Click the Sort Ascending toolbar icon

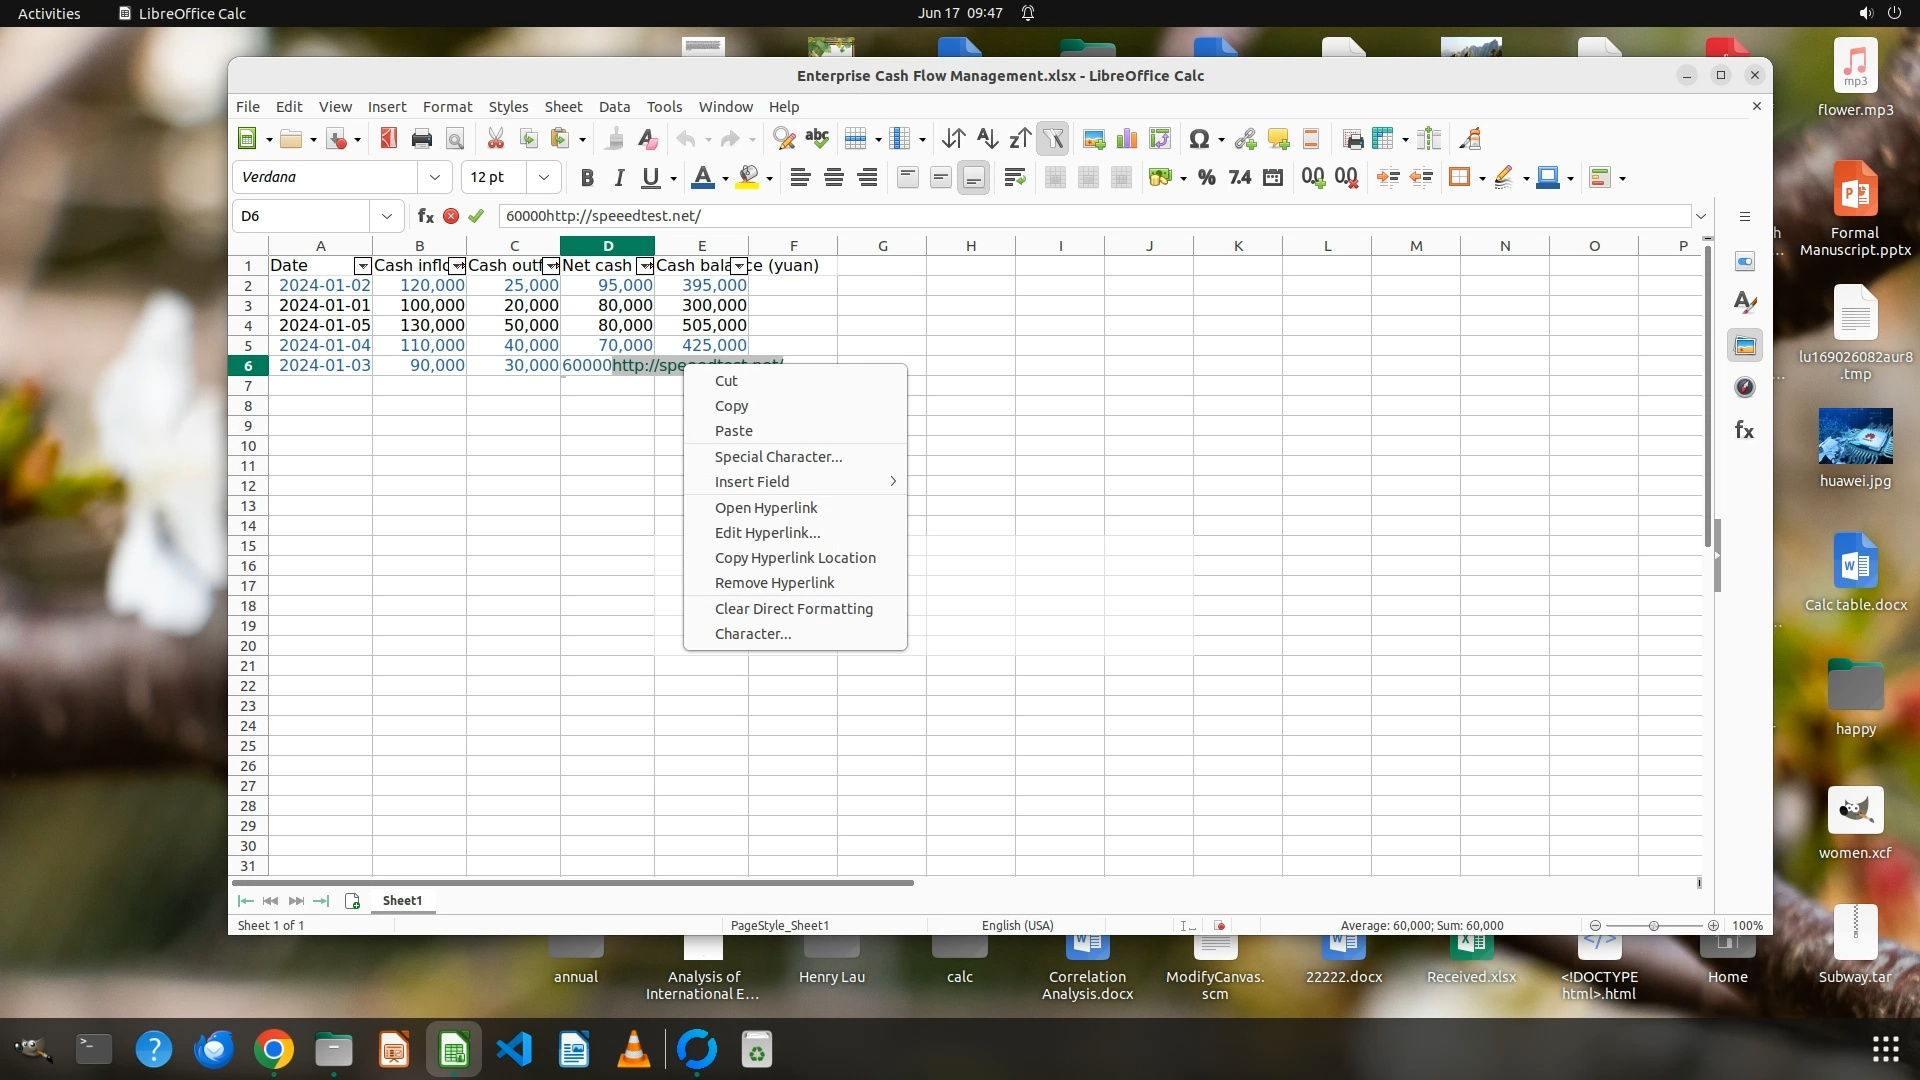(987, 139)
